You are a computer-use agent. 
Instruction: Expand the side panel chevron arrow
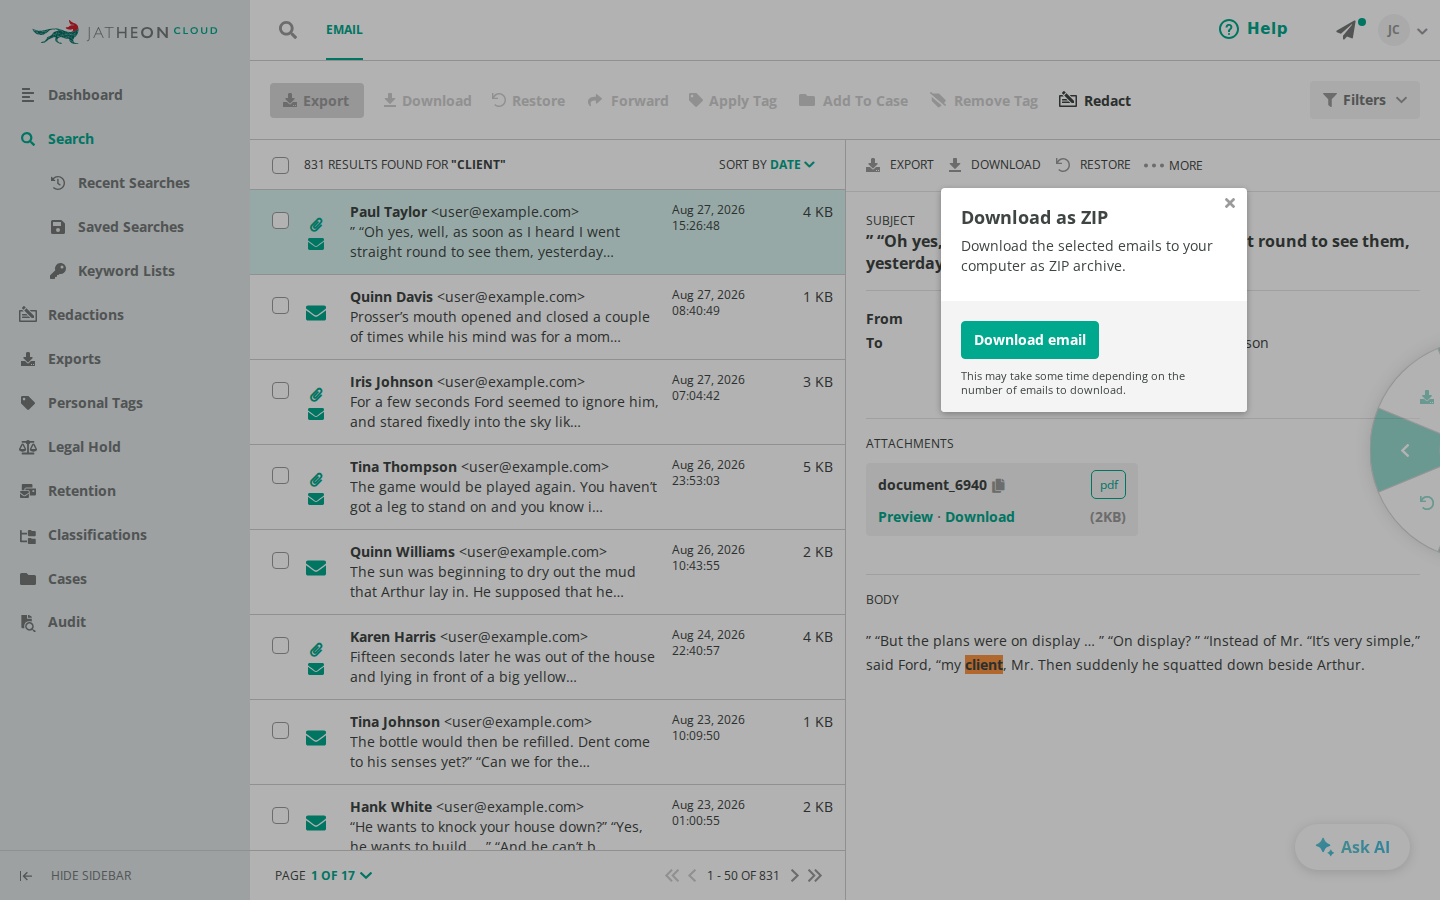click(x=1405, y=451)
